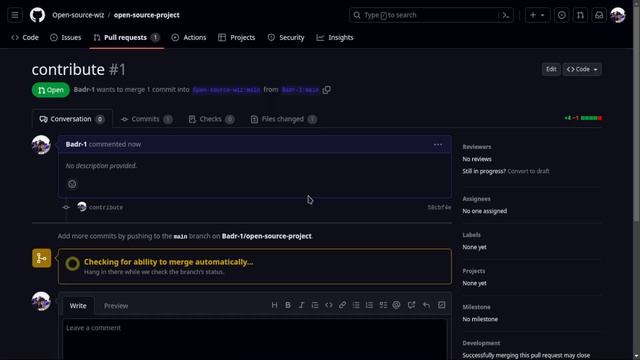Open the Projects tab
The image size is (640, 360).
point(237,38)
